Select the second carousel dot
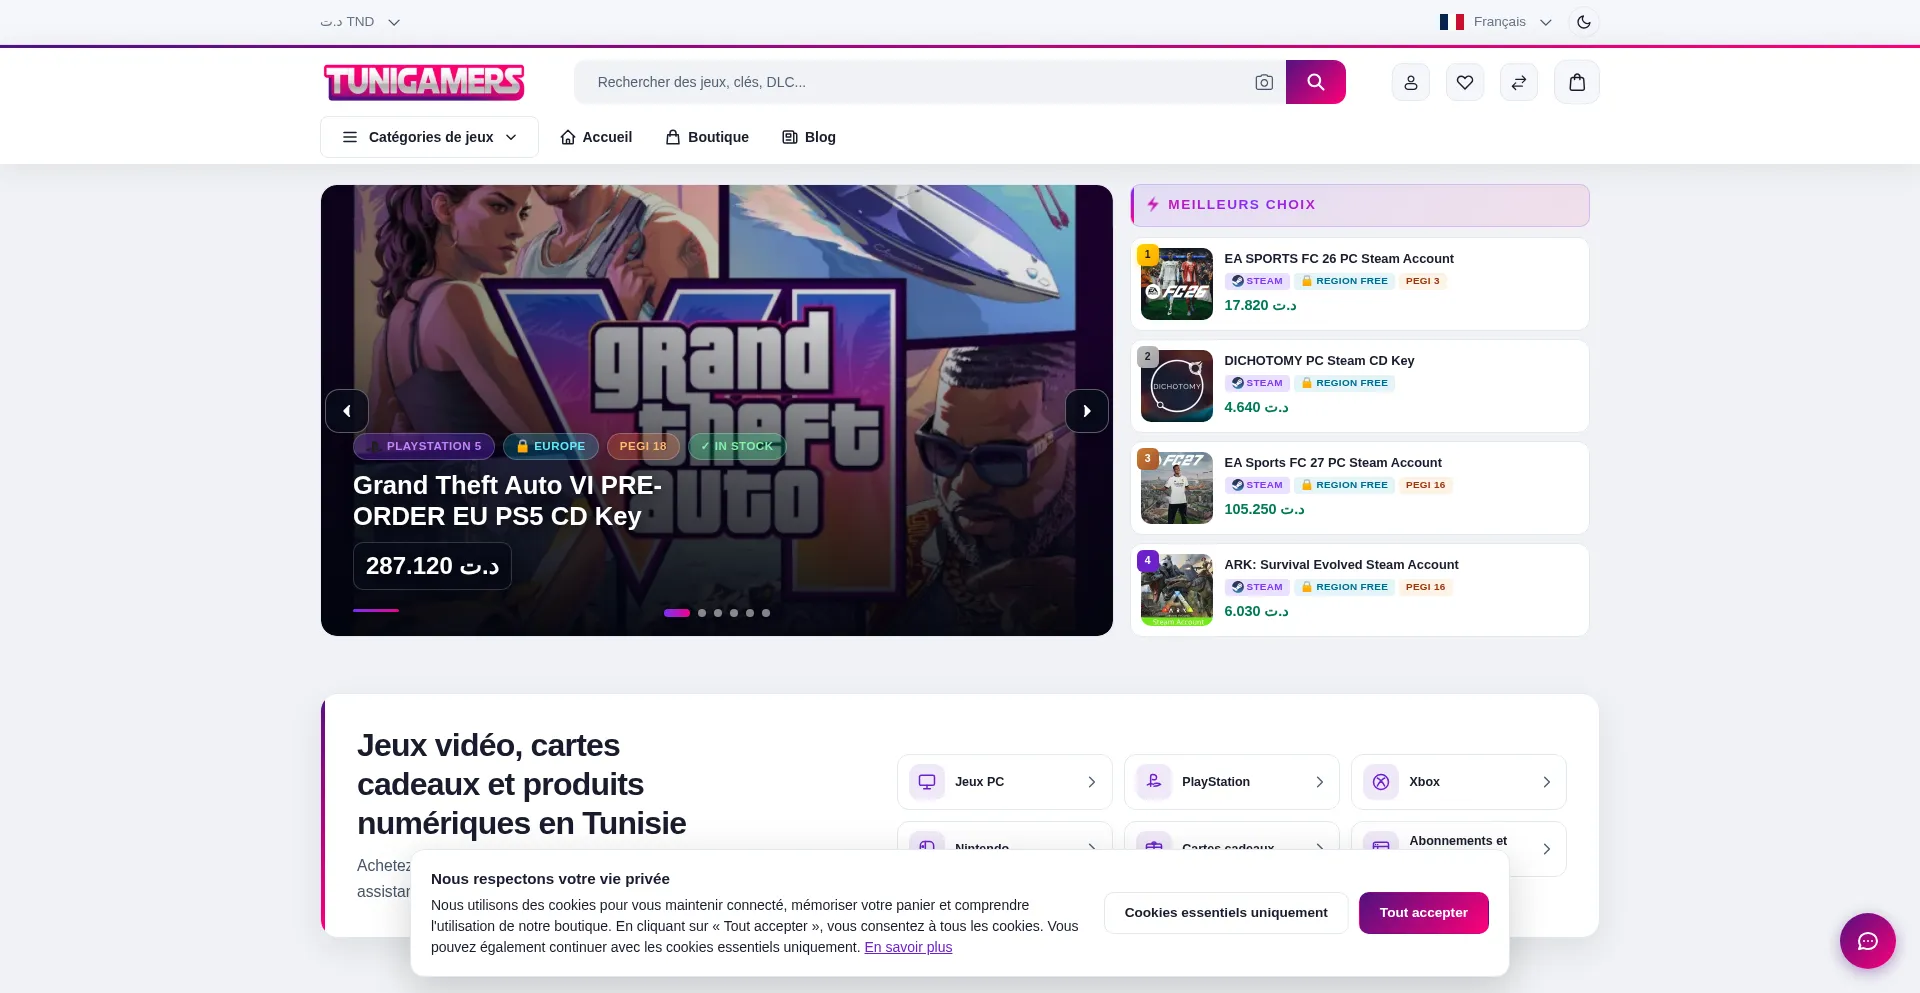This screenshot has height=993, width=1920. [x=702, y=613]
